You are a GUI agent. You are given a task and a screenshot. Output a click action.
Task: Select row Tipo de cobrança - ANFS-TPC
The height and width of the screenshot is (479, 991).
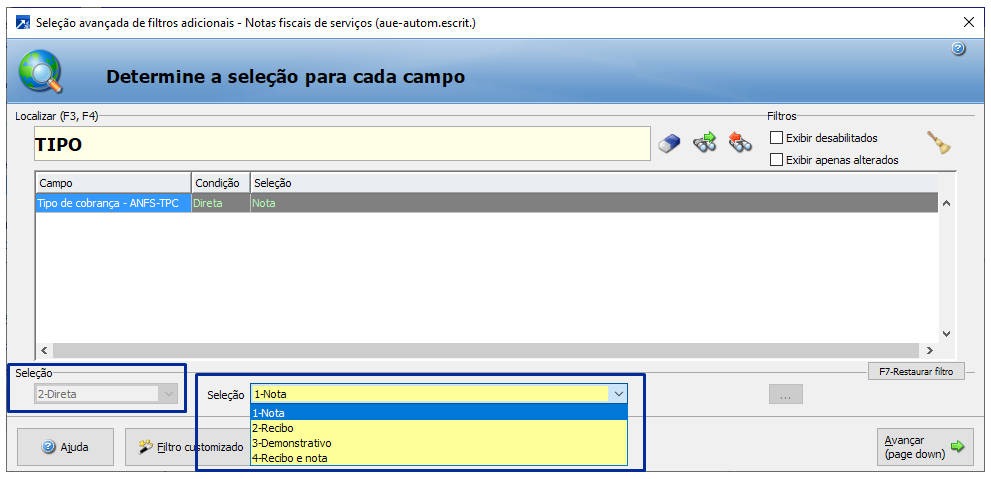(487, 203)
